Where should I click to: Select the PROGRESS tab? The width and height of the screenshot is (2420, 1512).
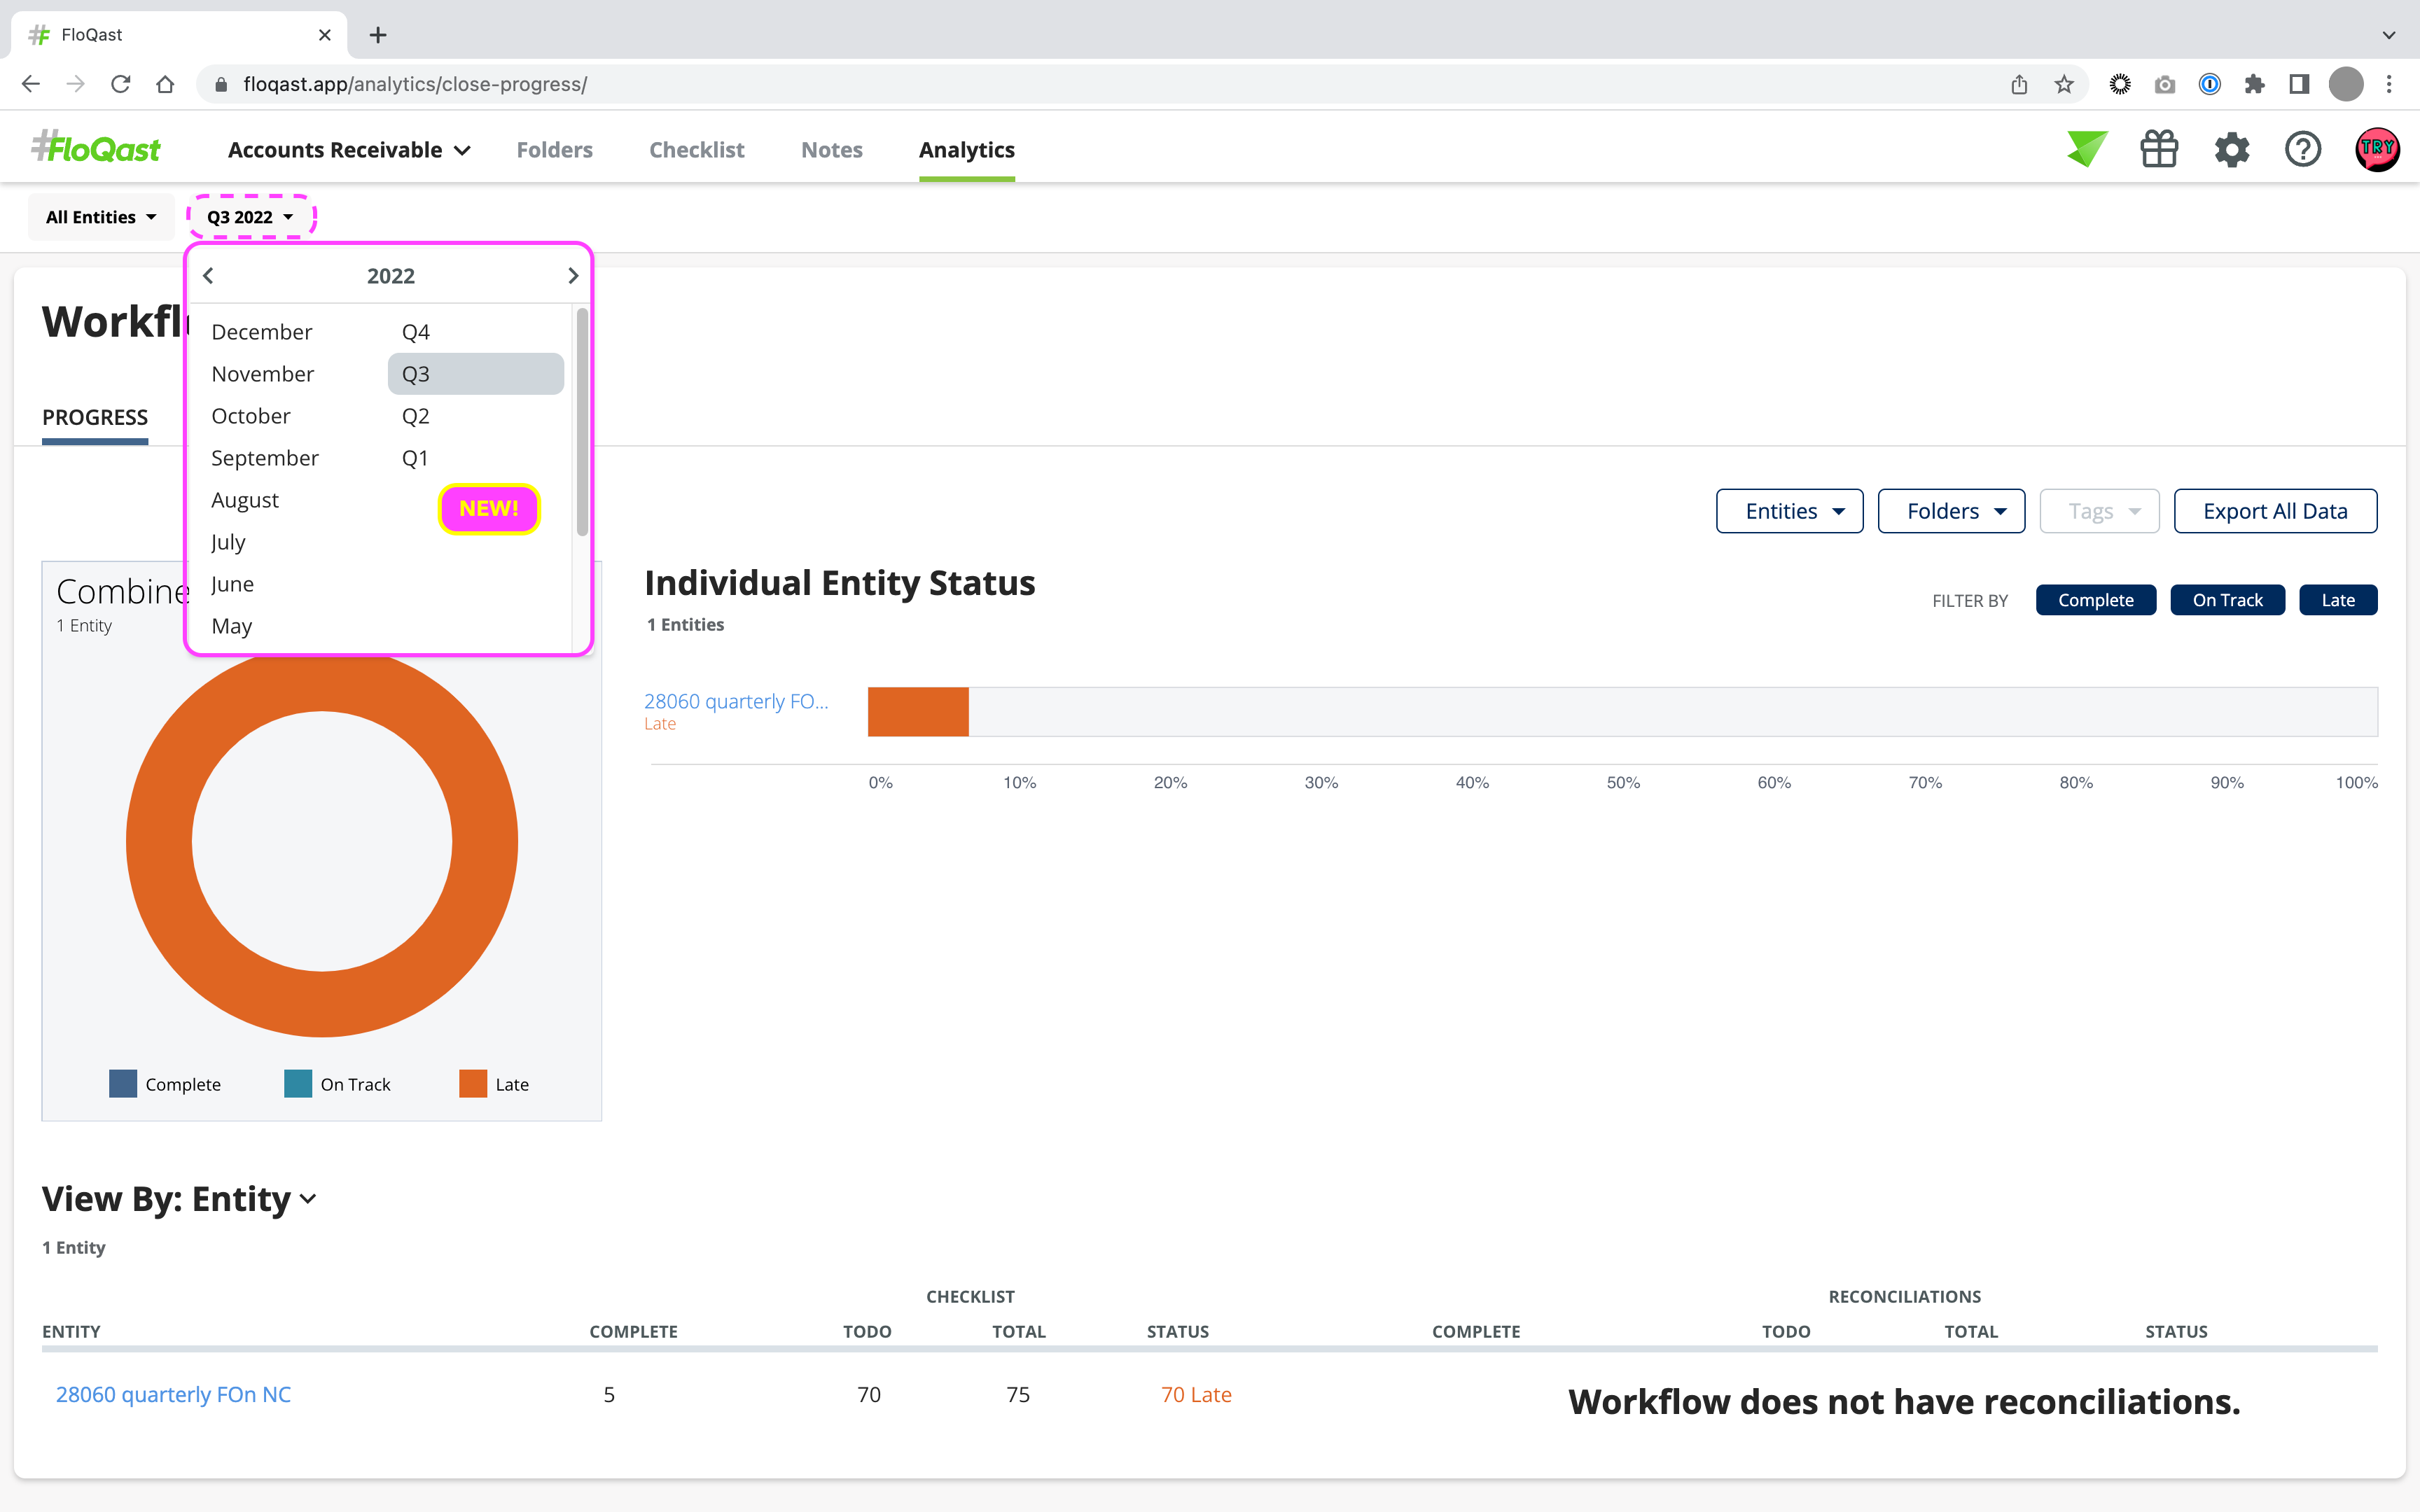coord(95,417)
